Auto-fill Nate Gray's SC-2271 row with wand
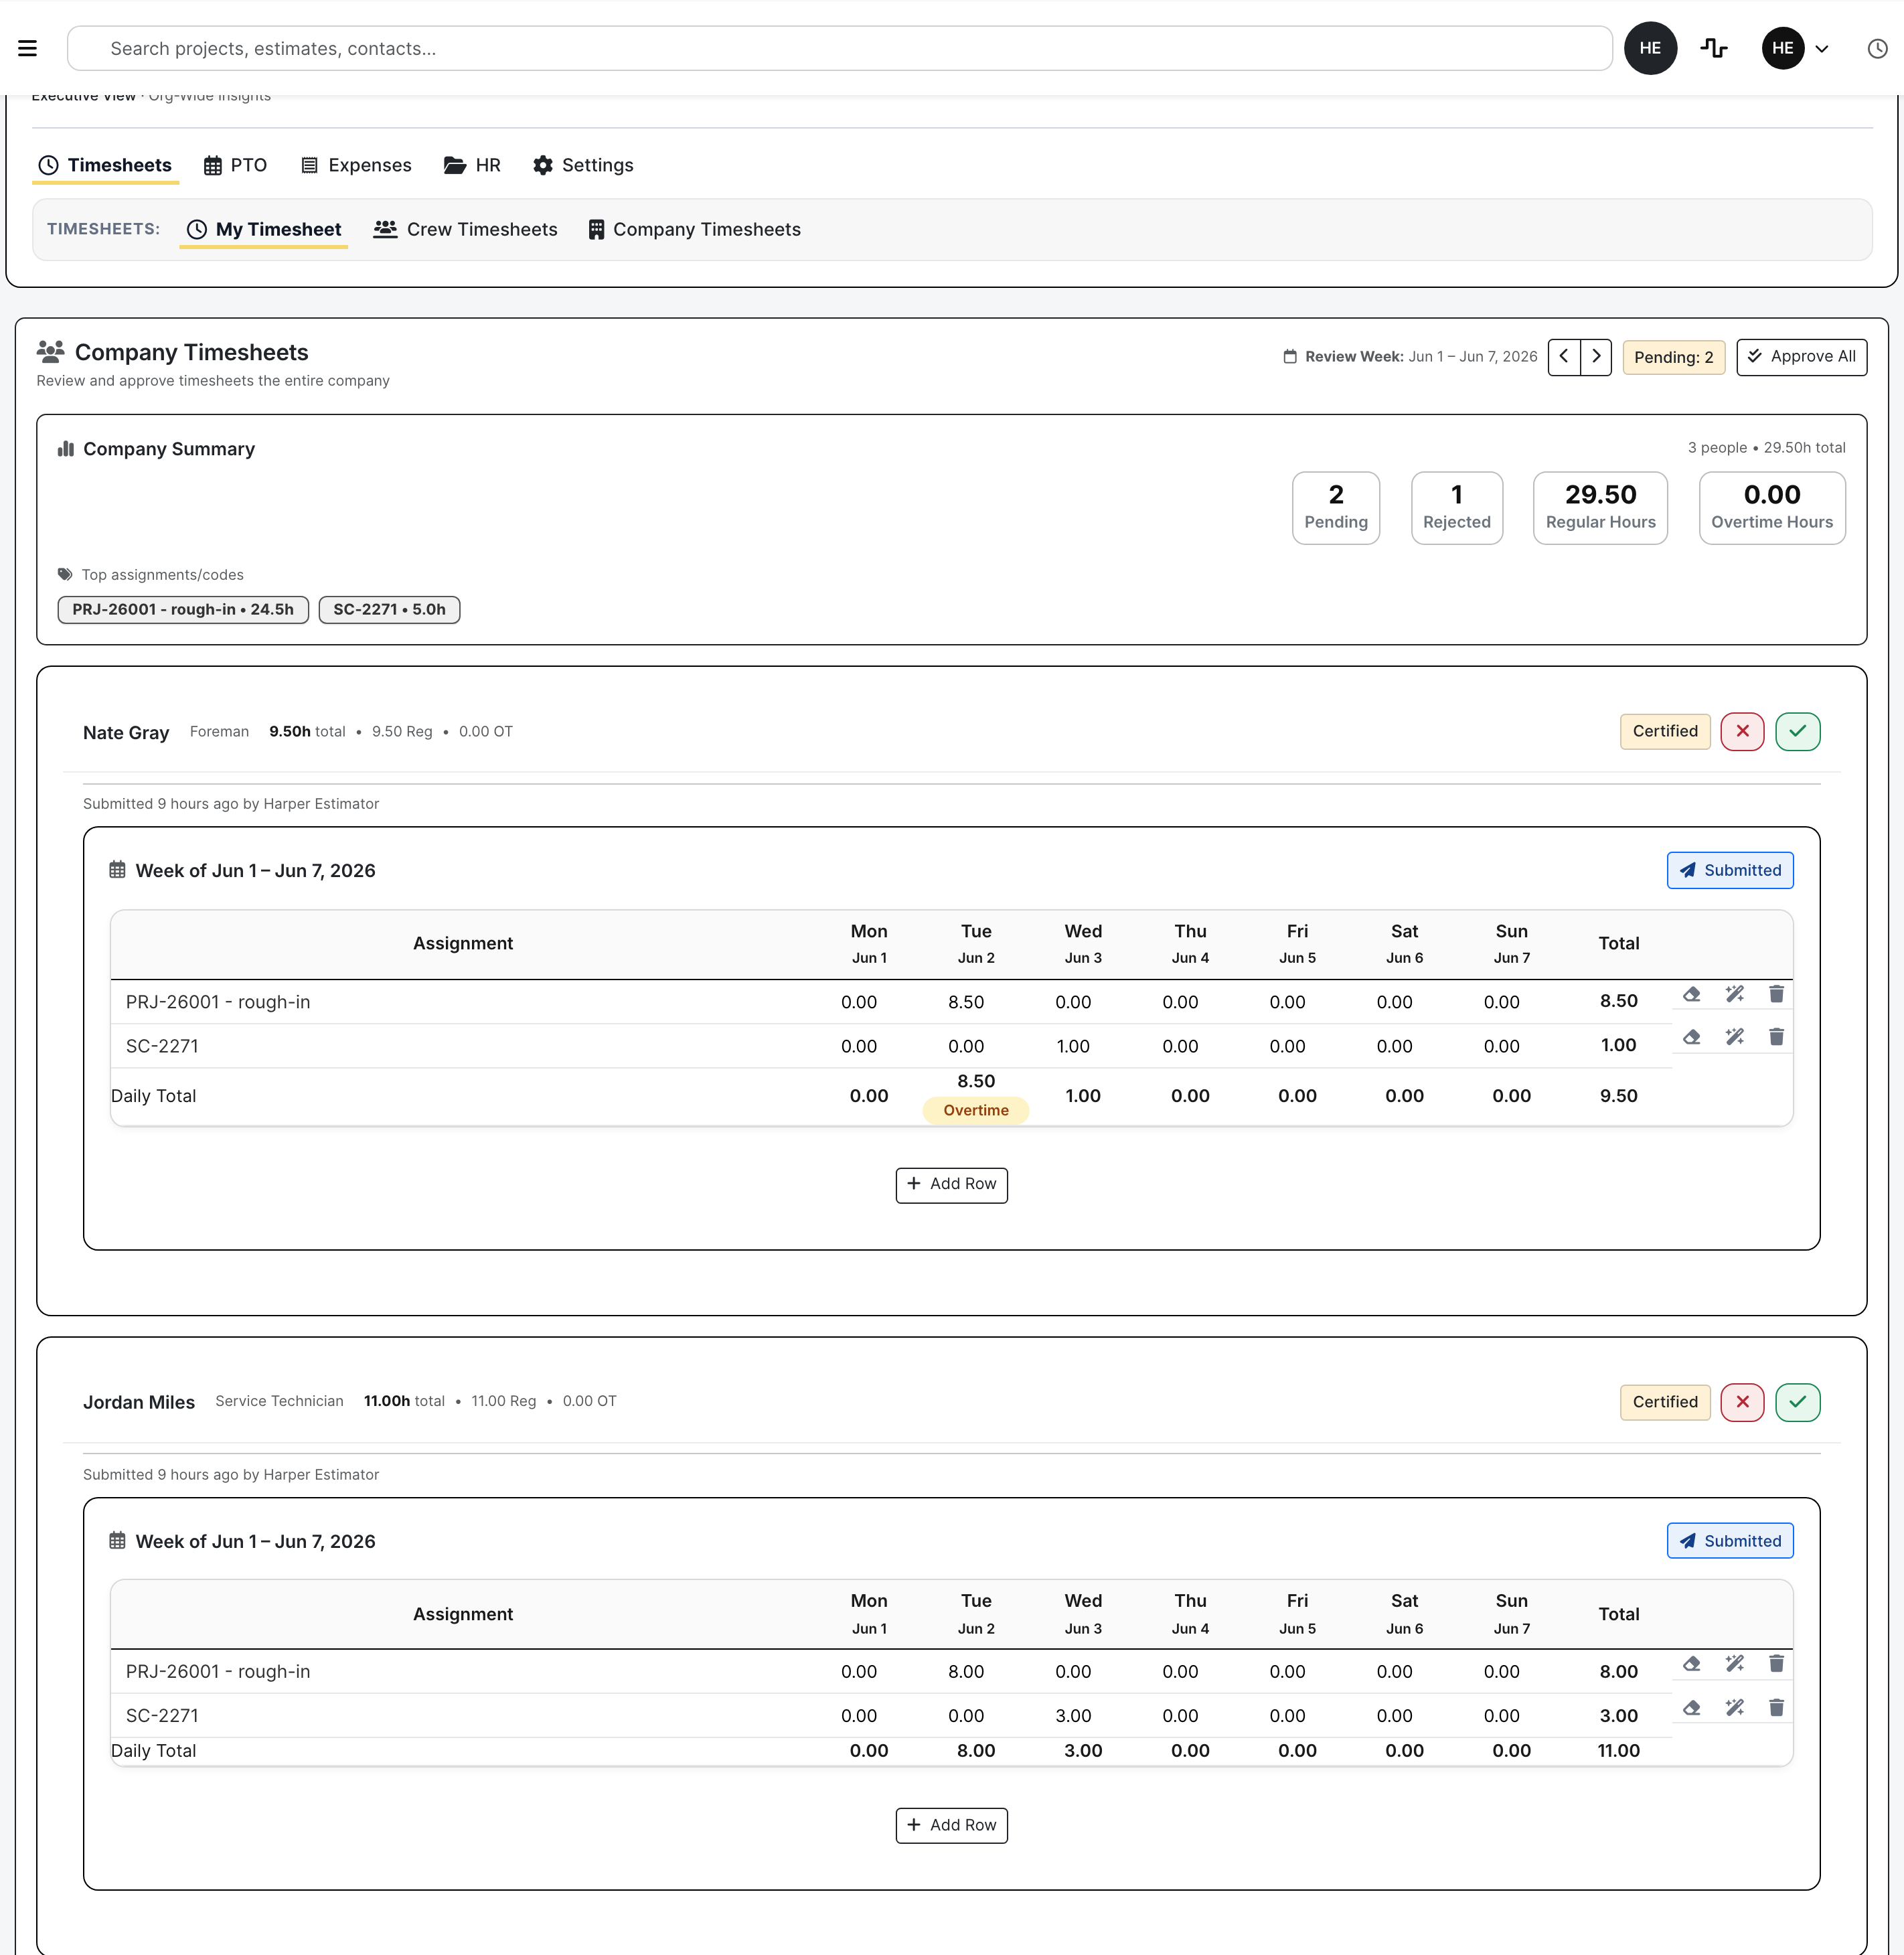Viewport: 1904px width, 1955px height. pyautogui.click(x=1734, y=1037)
